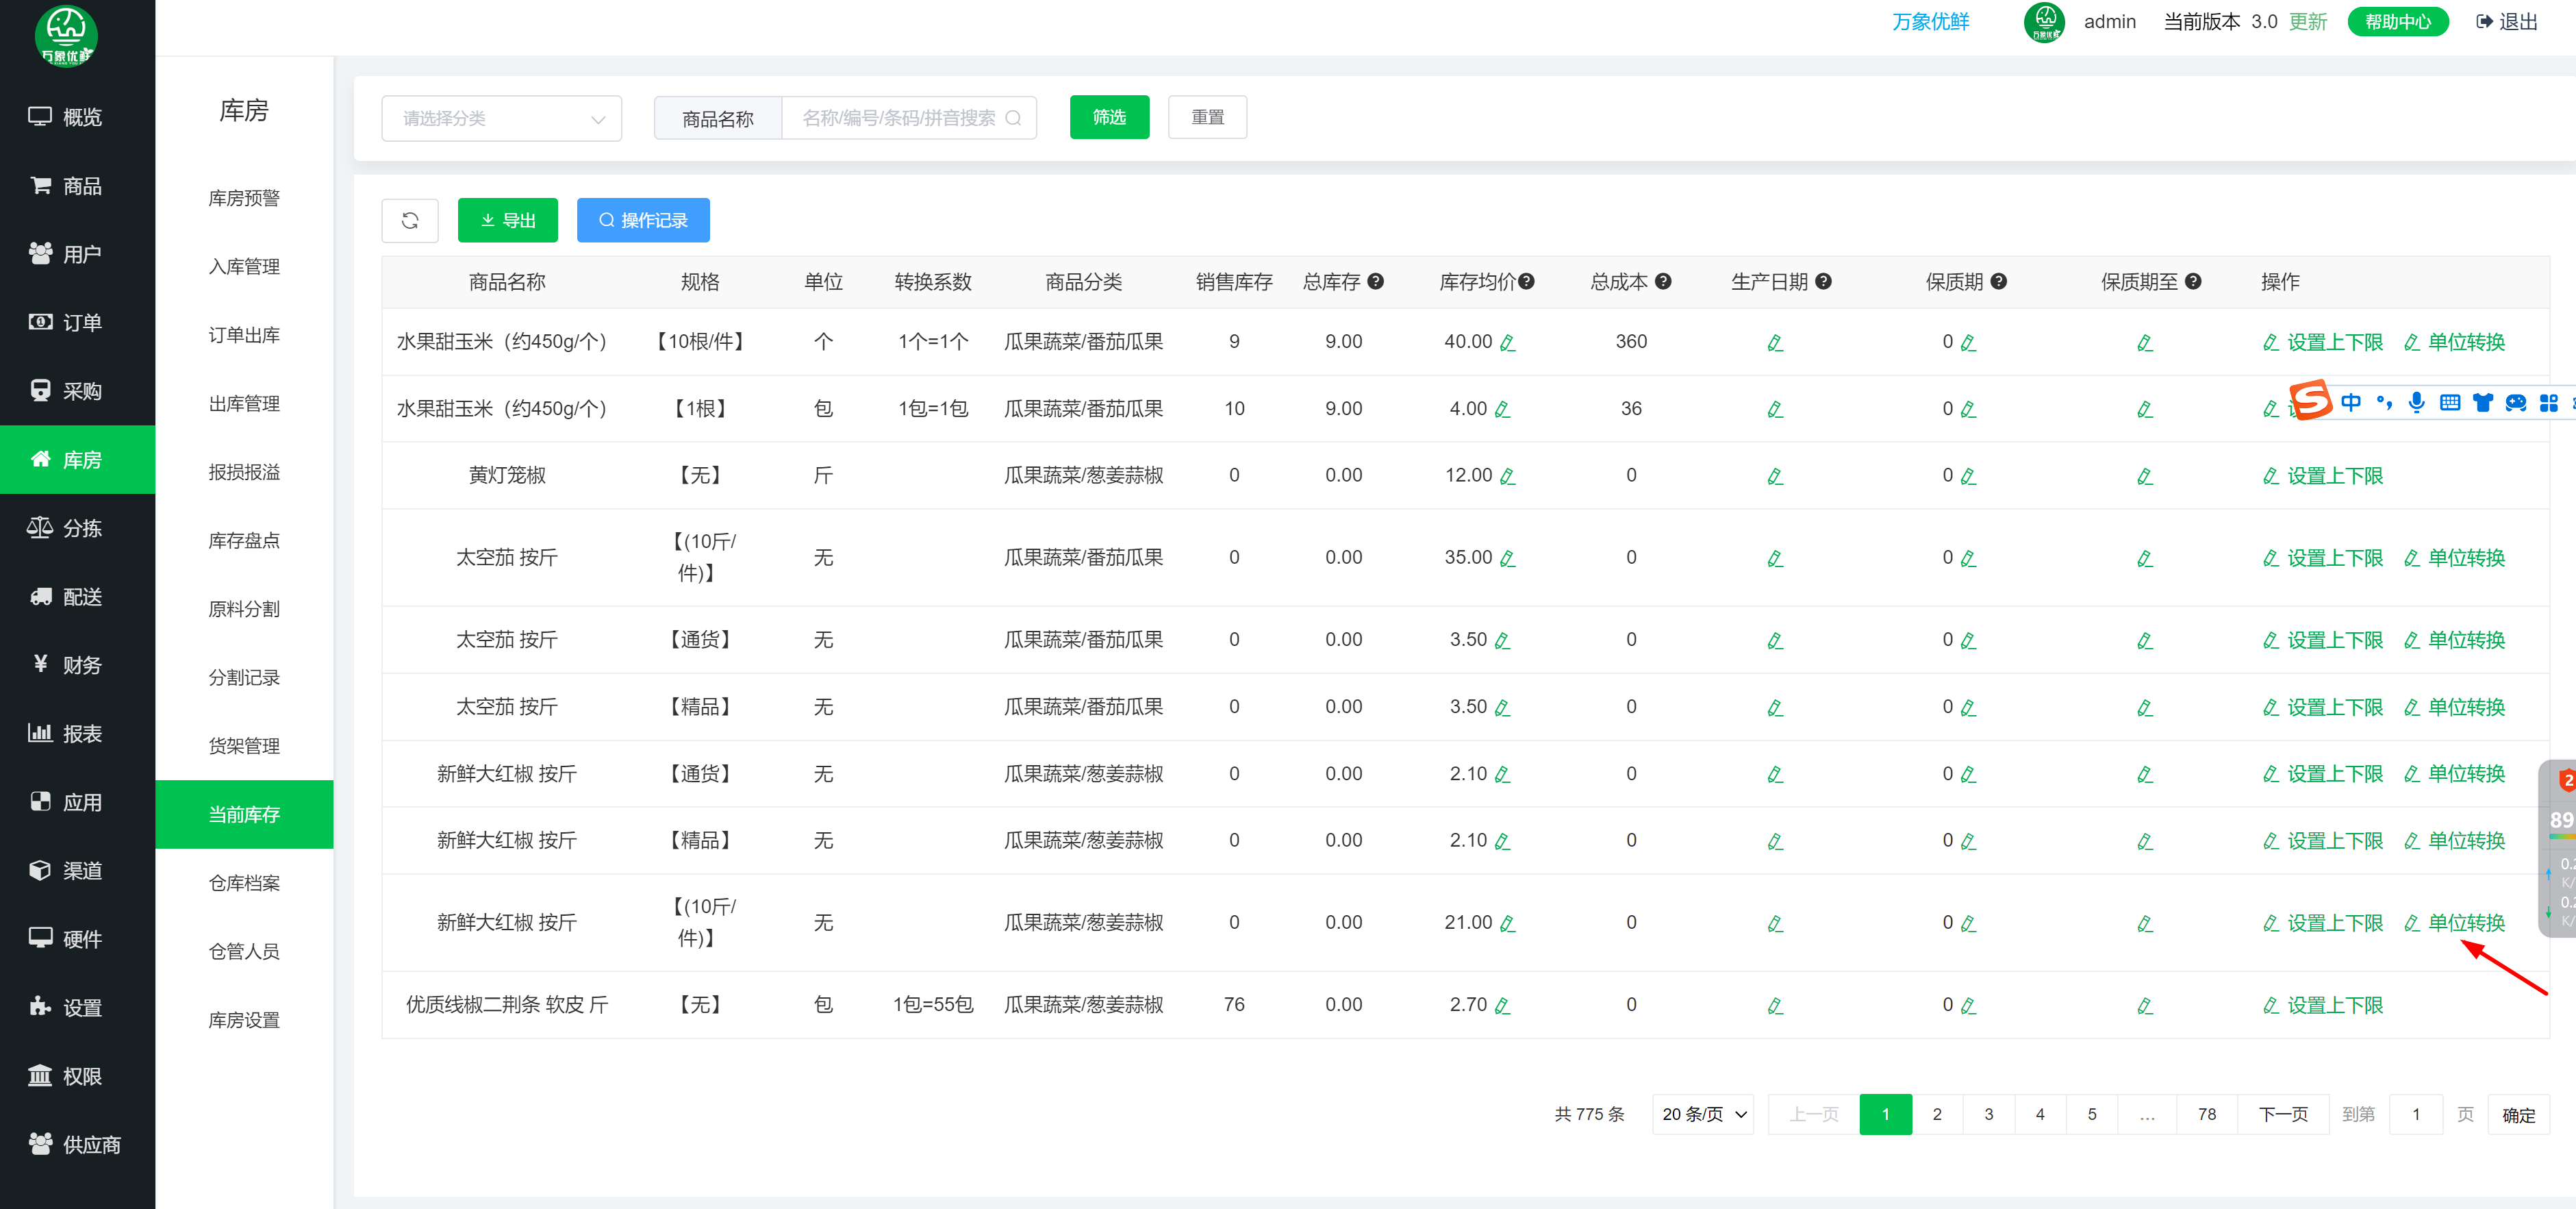Edit average price 35.00 pencil icon
2576x1209 pixels.
pos(1508,559)
